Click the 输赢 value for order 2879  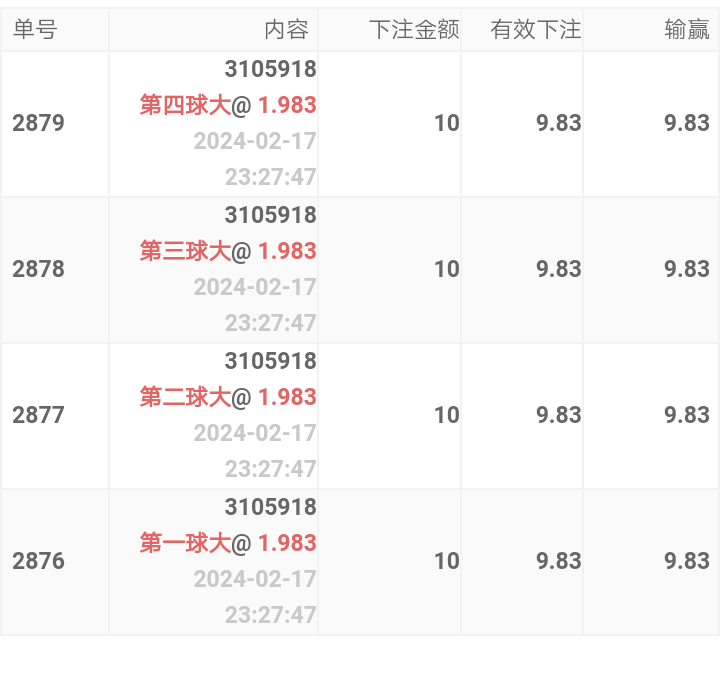(687, 123)
